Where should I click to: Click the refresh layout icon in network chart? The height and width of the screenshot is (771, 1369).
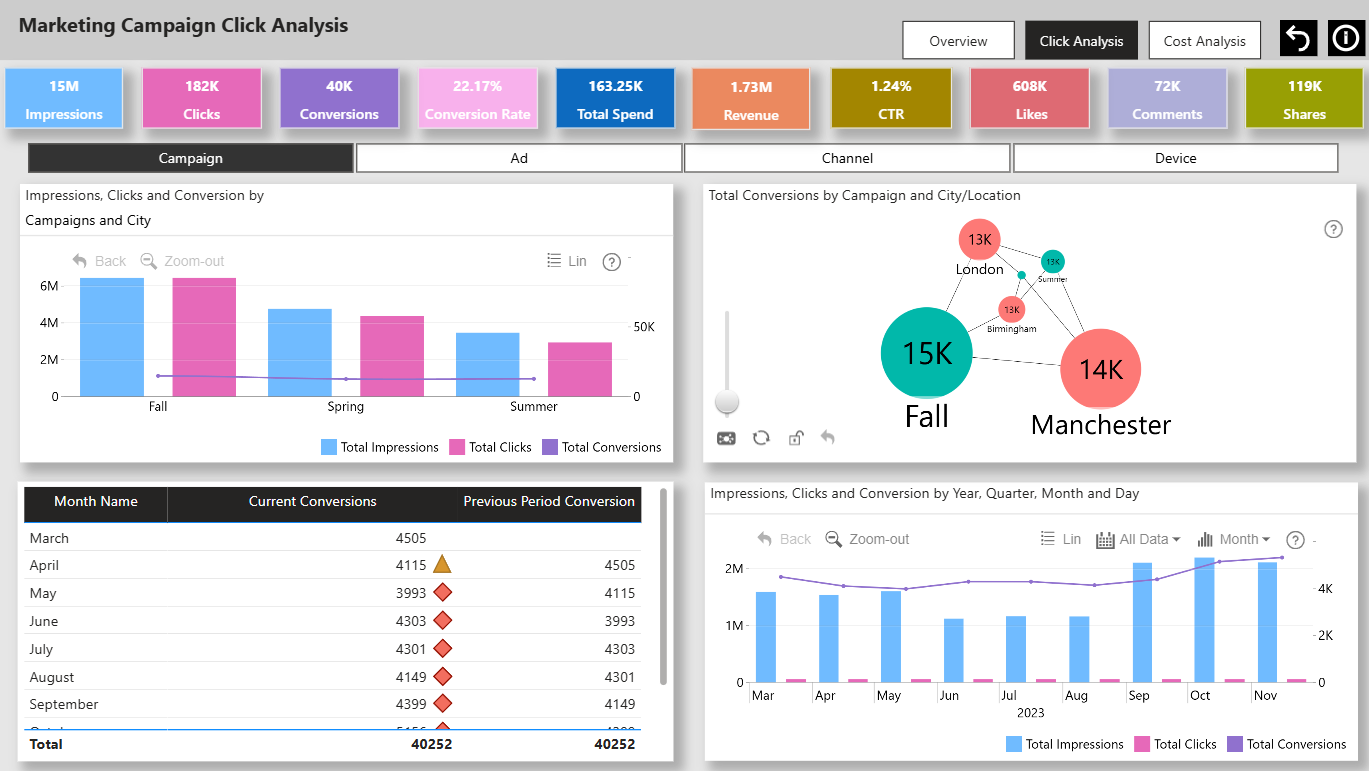pyautogui.click(x=761, y=438)
